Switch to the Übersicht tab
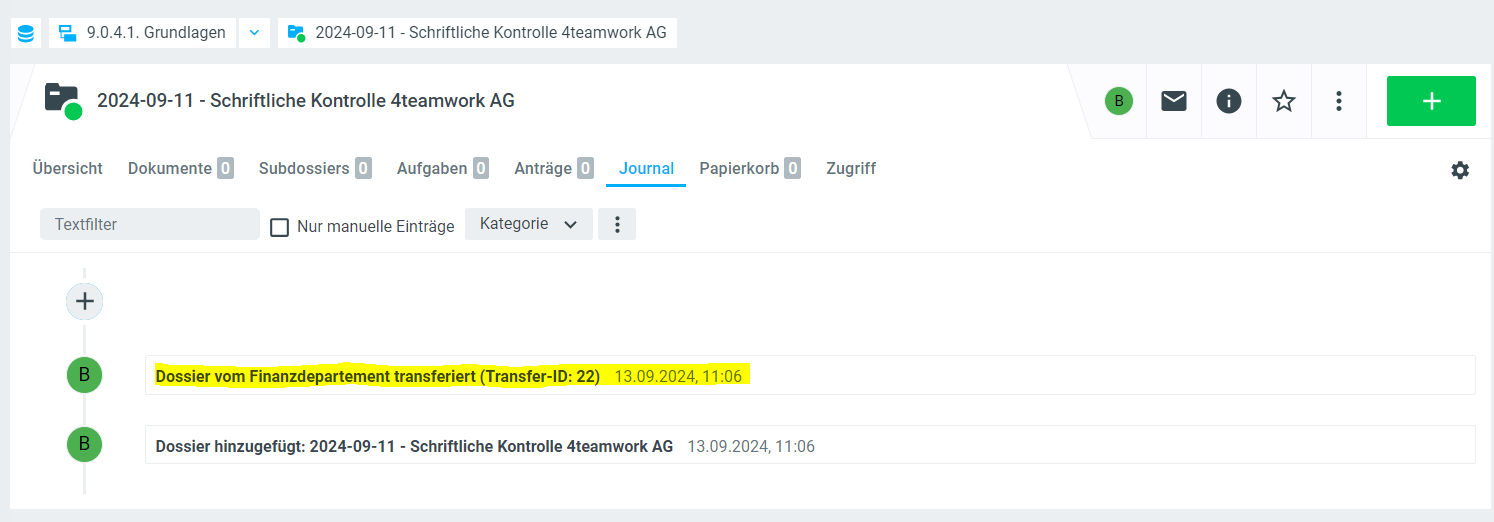Image resolution: width=1494 pixels, height=522 pixels. (x=67, y=168)
